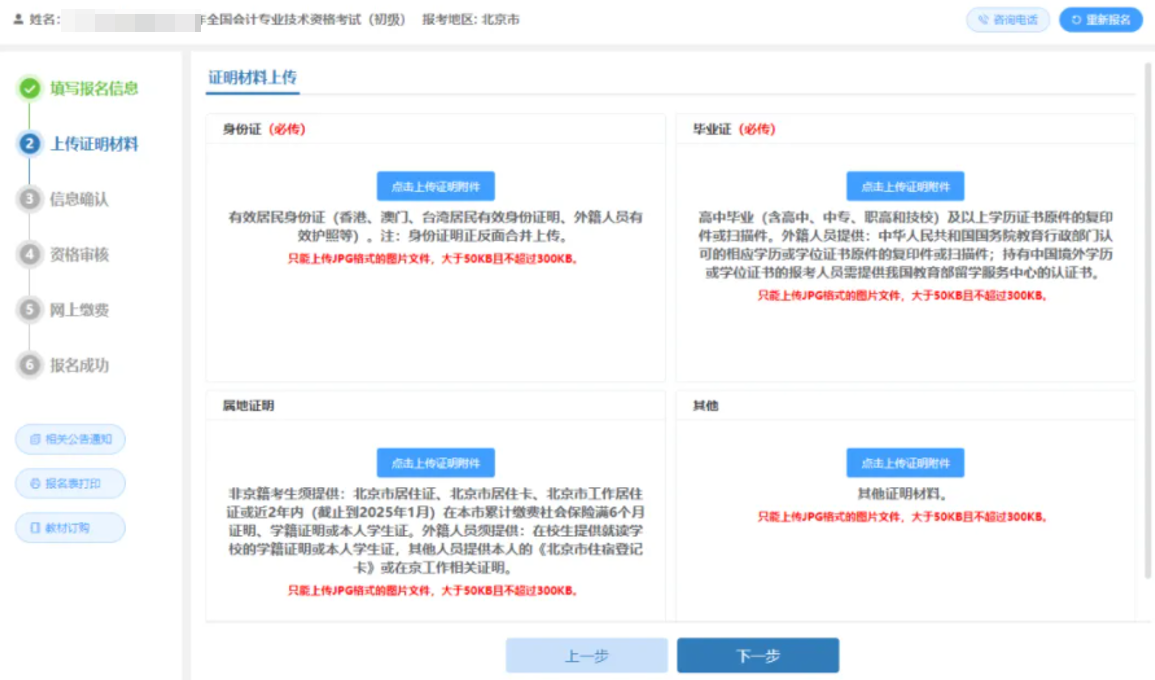
Task: Click the user profile icon beside 姓名
Action: pos(17,20)
